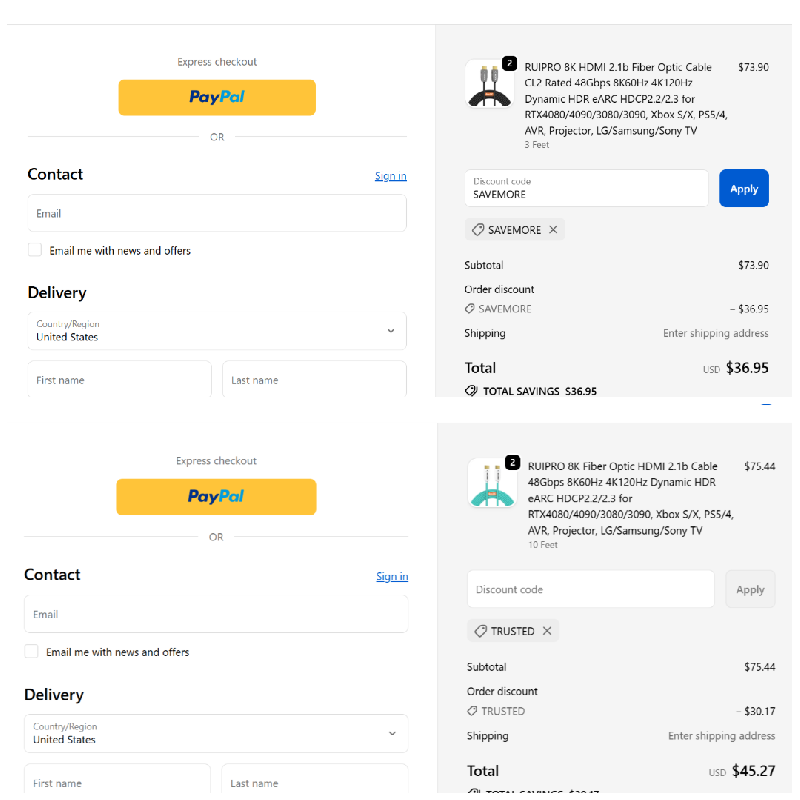Click the TRUSTED tag icon
This screenshot has width=800, height=800.
point(480,631)
